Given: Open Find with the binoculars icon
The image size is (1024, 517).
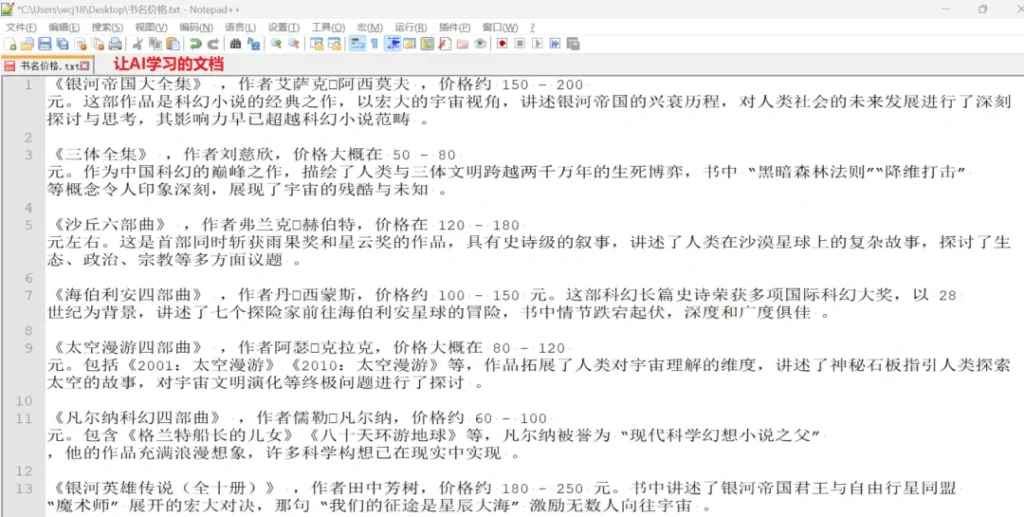Looking at the screenshot, I should [x=235, y=44].
